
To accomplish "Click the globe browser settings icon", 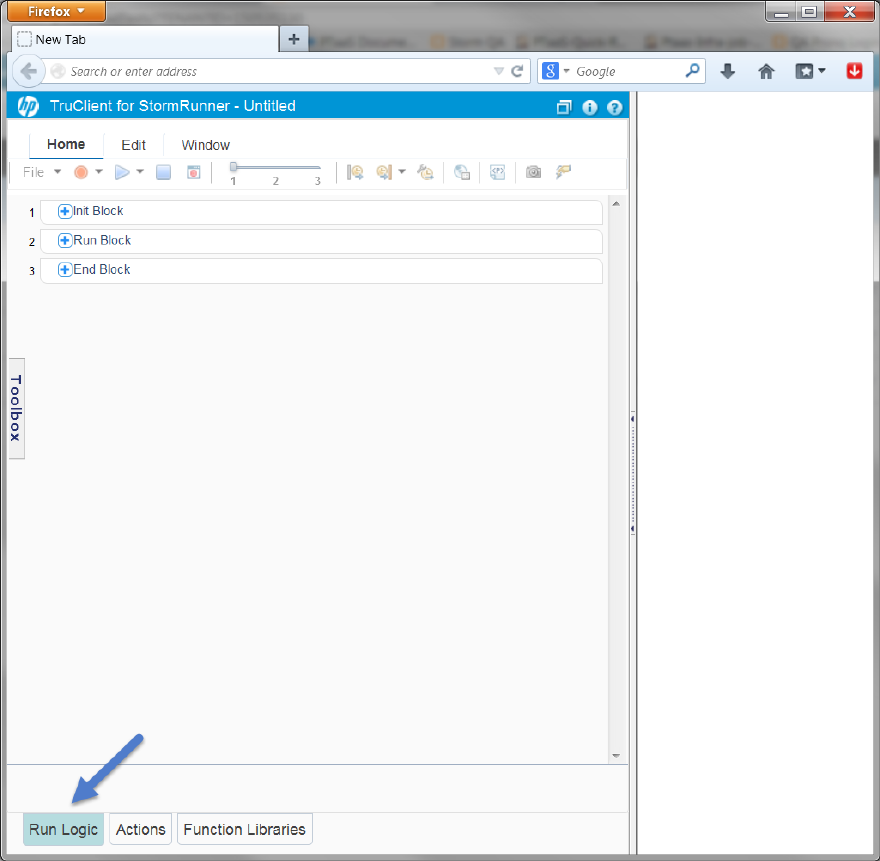I will pos(461,172).
